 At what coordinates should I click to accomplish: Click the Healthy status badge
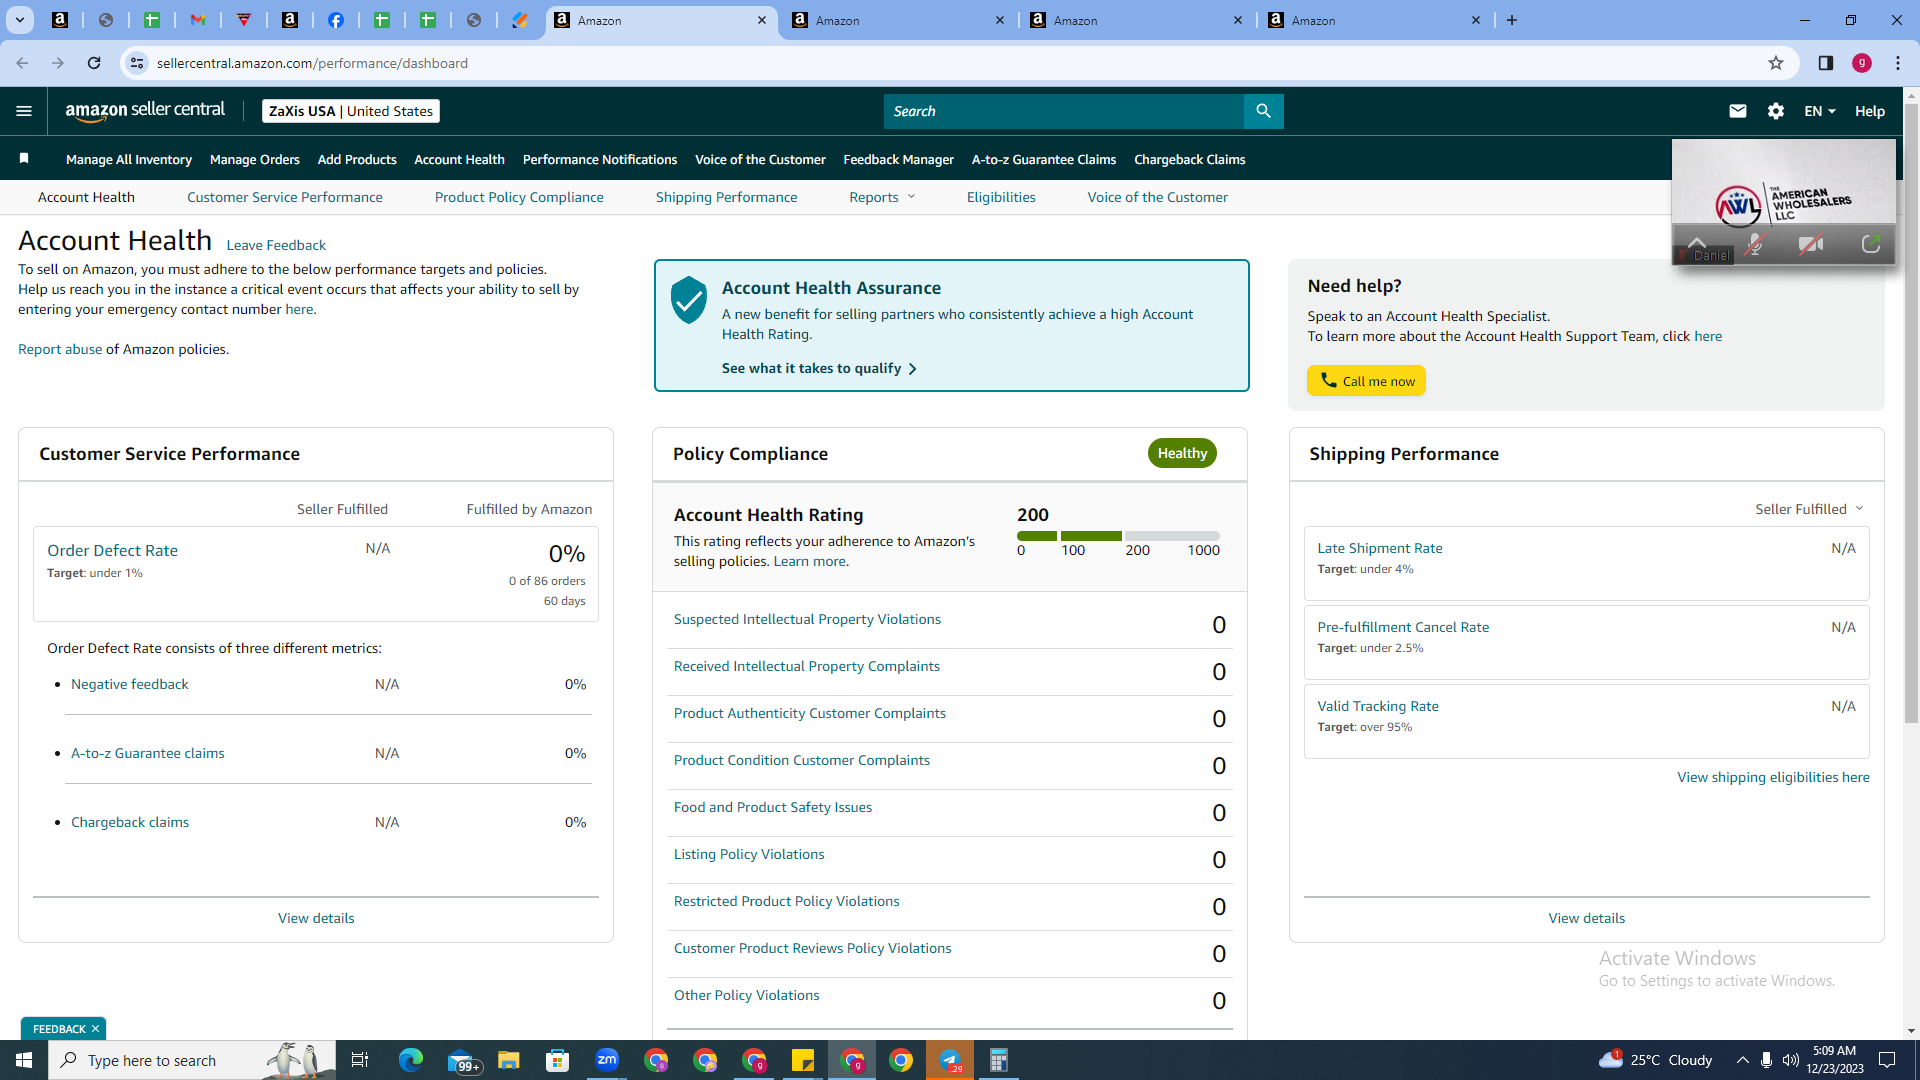[1182, 453]
